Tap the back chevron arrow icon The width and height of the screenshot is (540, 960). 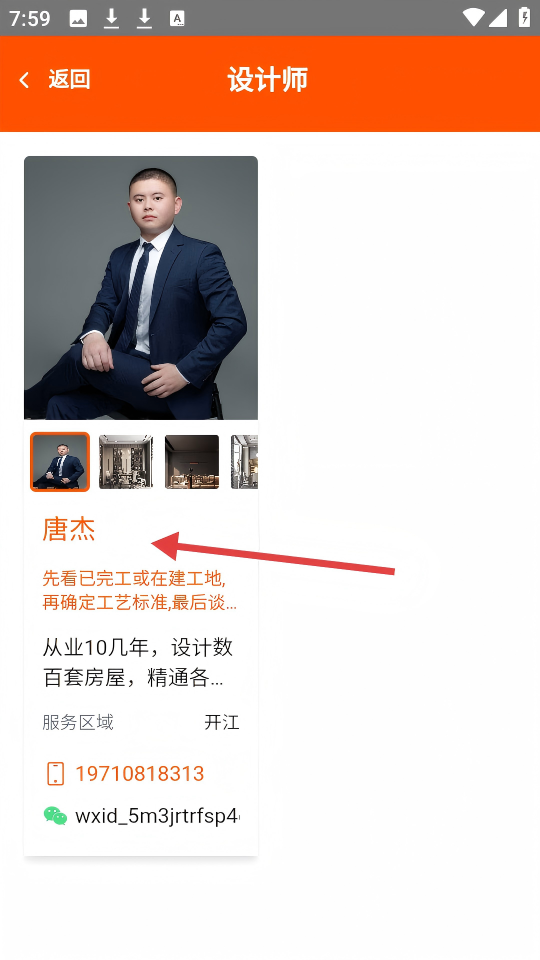pyautogui.click(x=24, y=80)
